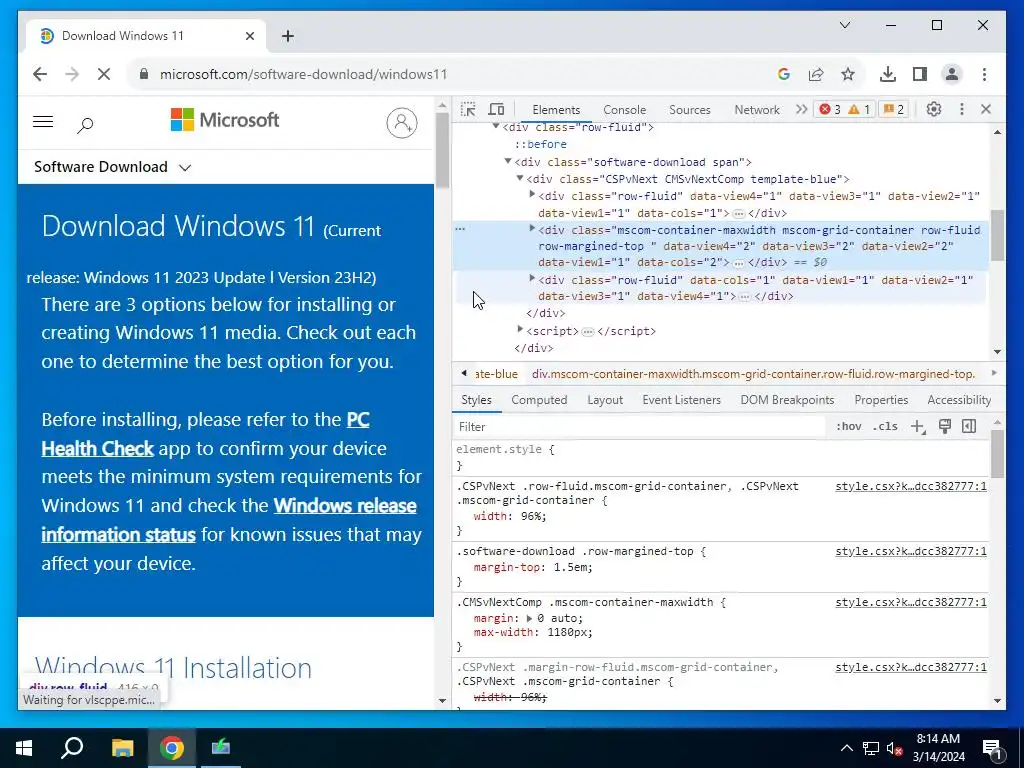Collapse the software-download span div node

click(x=507, y=161)
